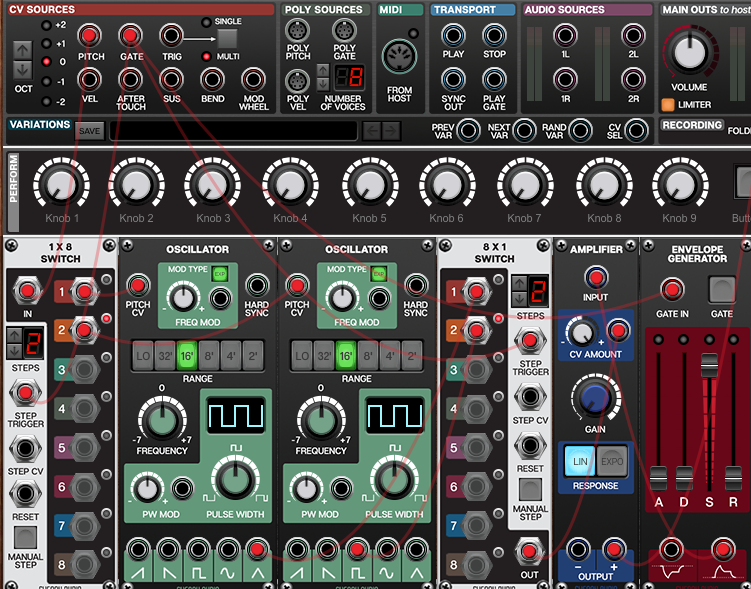Viewport: 751px width, 589px height.
Task: Click the PLAY GATE jack
Action: (x=494, y=79)
